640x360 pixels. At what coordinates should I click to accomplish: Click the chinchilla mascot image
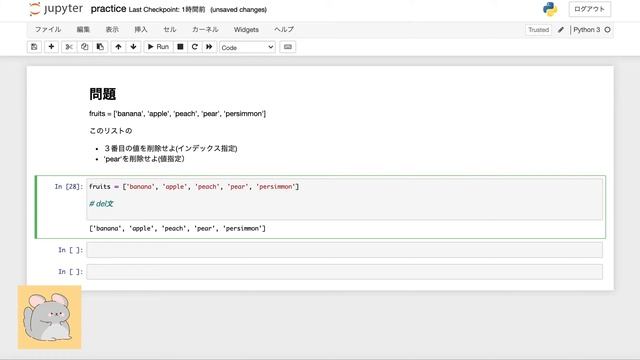coord(49,318)
